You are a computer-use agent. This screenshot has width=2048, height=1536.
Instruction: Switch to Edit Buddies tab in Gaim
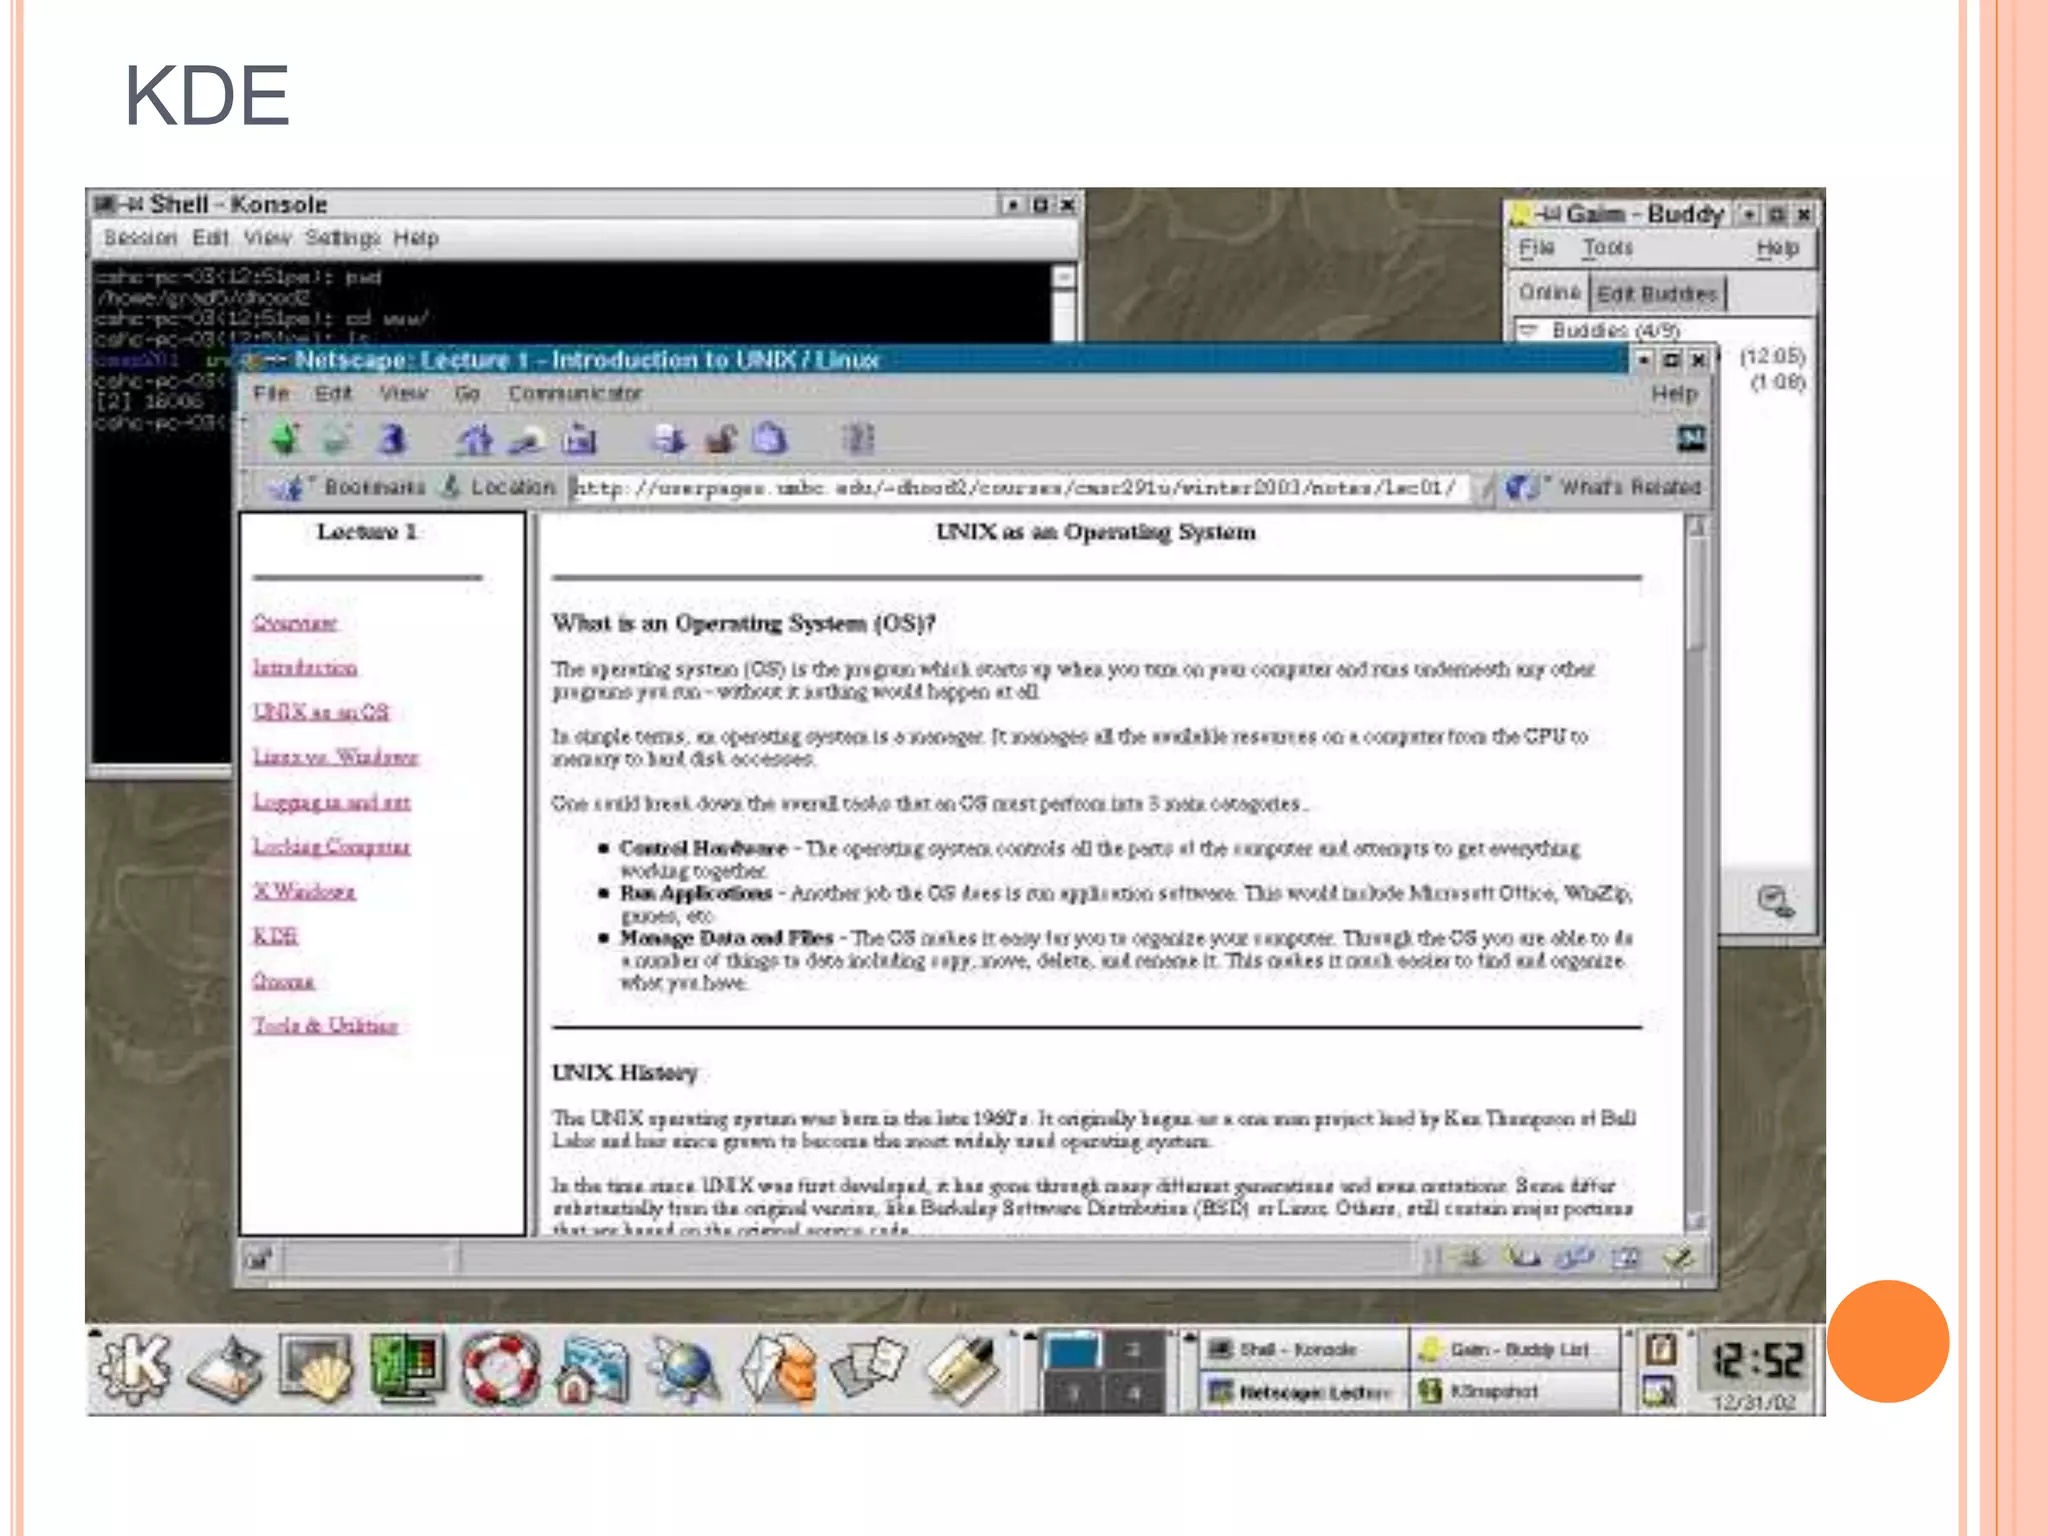1656,294
